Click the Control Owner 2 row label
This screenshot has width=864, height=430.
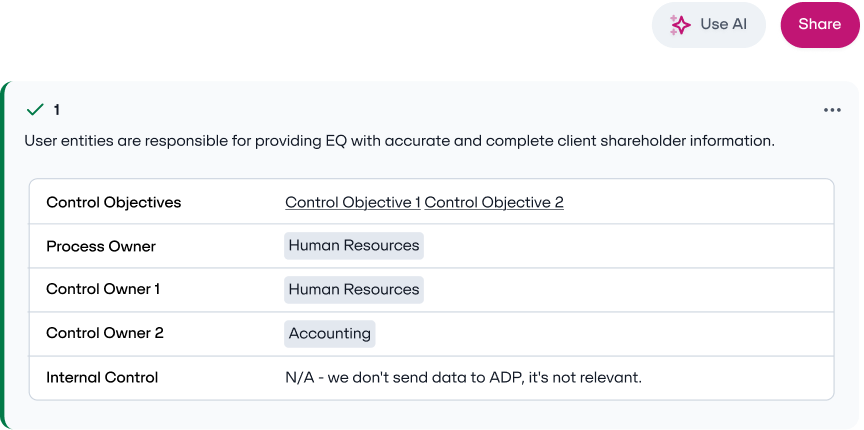(x=105, y=334)
